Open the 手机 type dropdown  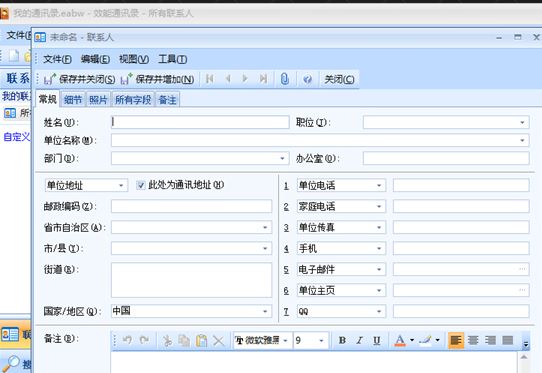pos(379,249)
